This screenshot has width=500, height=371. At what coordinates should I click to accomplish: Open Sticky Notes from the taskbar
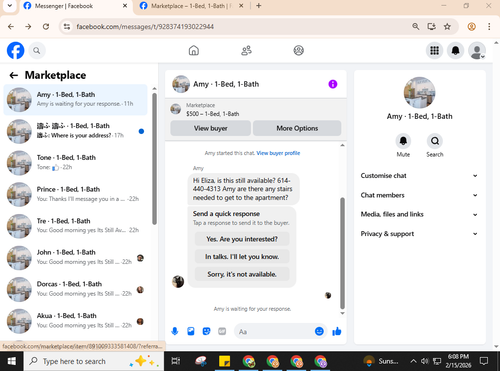pos(225,361)
